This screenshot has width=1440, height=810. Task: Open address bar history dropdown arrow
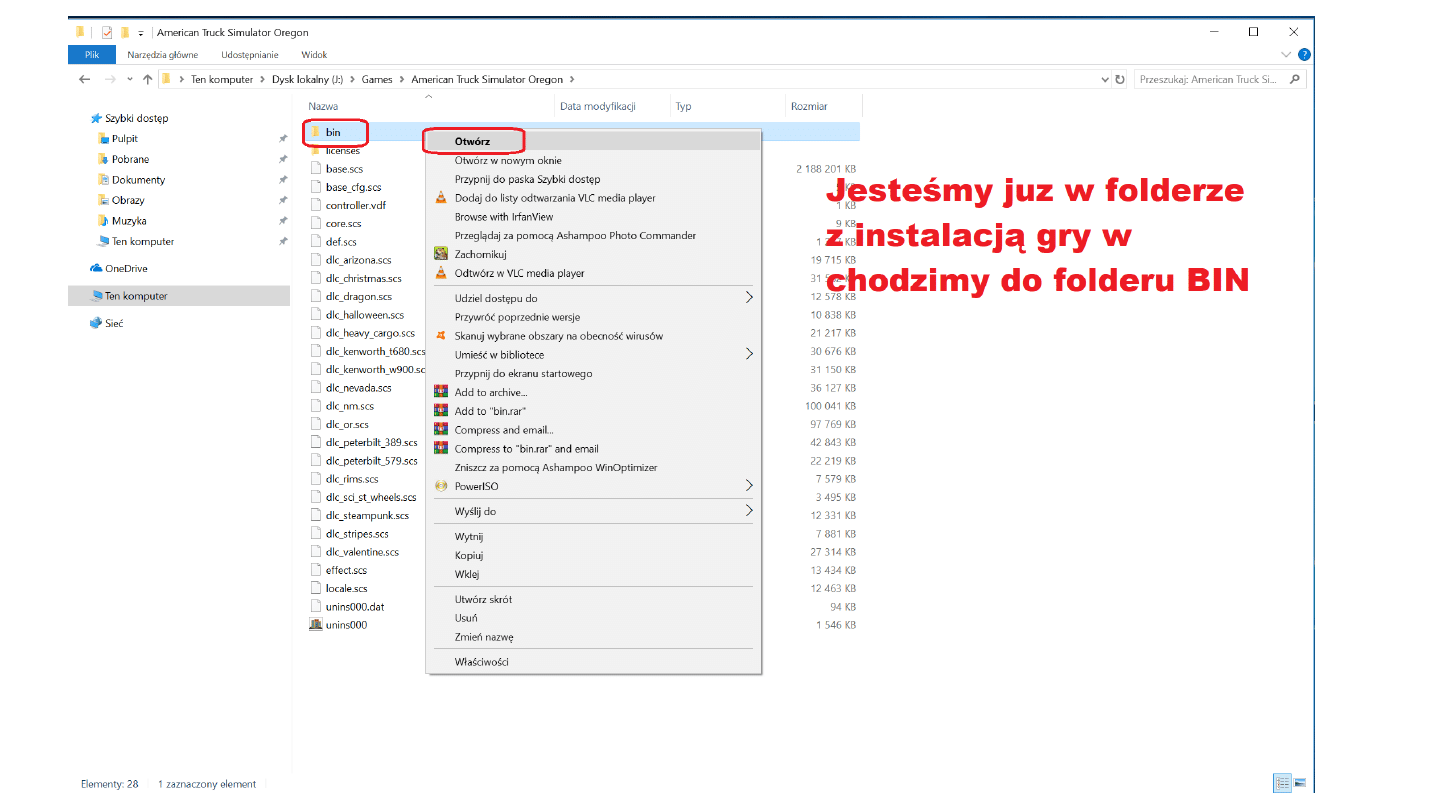point(1105,79)
